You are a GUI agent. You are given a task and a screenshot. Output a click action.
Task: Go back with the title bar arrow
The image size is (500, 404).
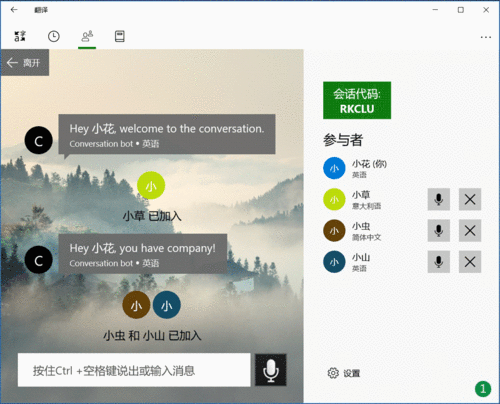pos(14,10)
